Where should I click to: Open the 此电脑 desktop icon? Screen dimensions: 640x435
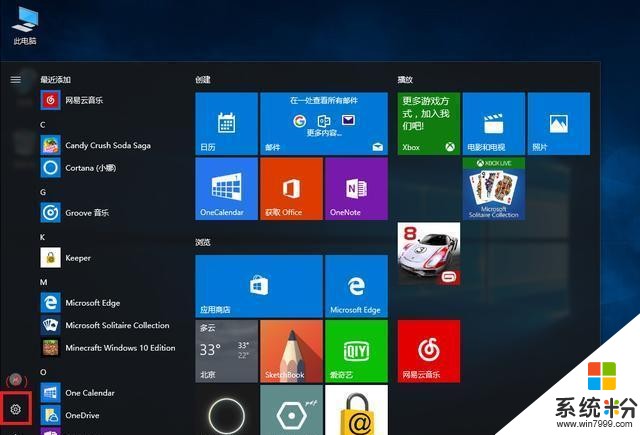pyautogui.click(x=25, y=25)
